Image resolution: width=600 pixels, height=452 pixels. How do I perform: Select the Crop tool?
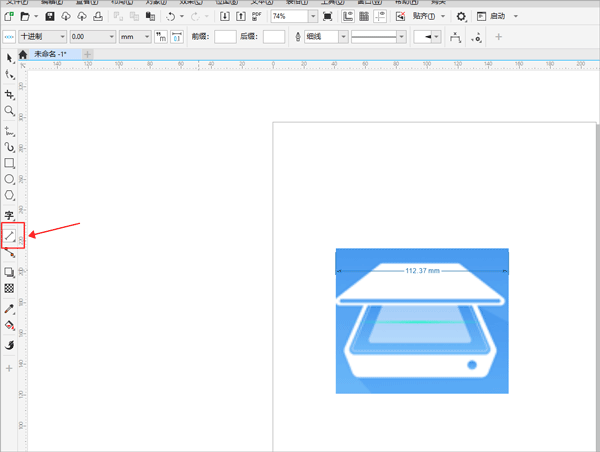coord(9,95)
